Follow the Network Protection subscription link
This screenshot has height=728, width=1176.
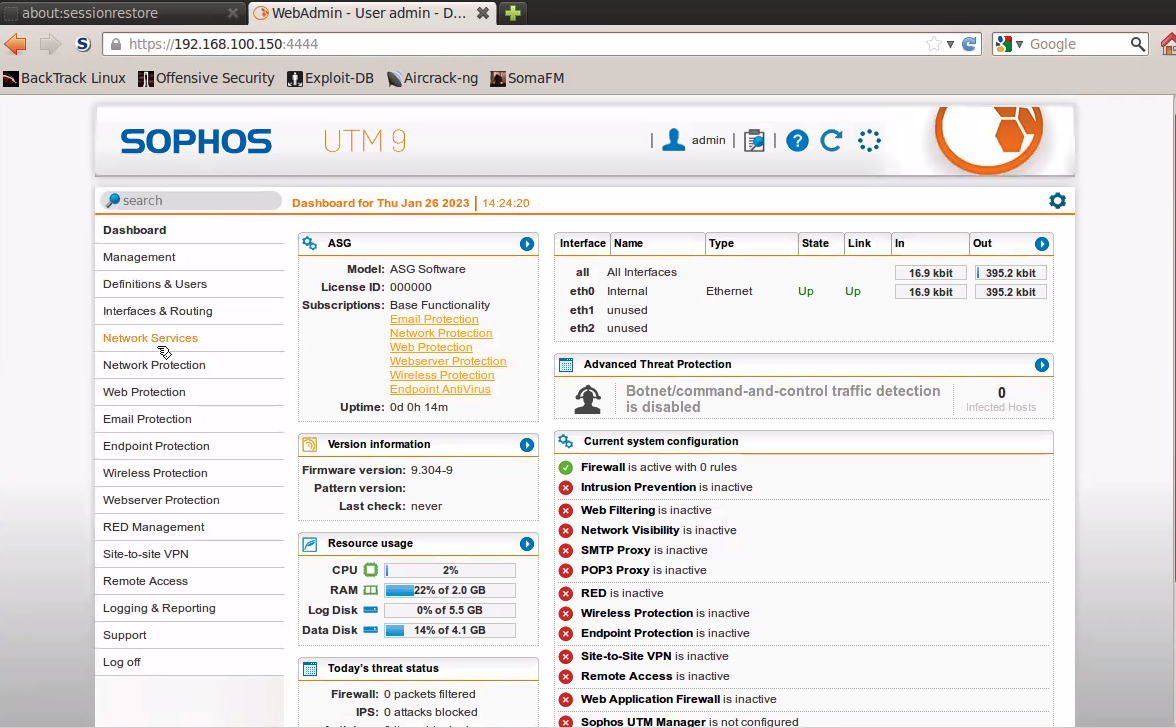click(x=441, y=333)
